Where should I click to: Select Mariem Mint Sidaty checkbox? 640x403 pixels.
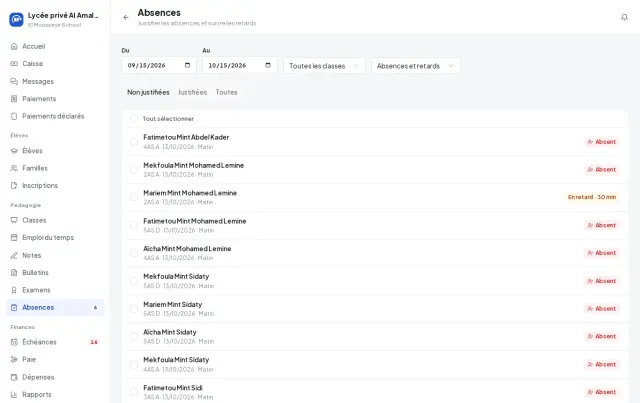coord(134,309)
